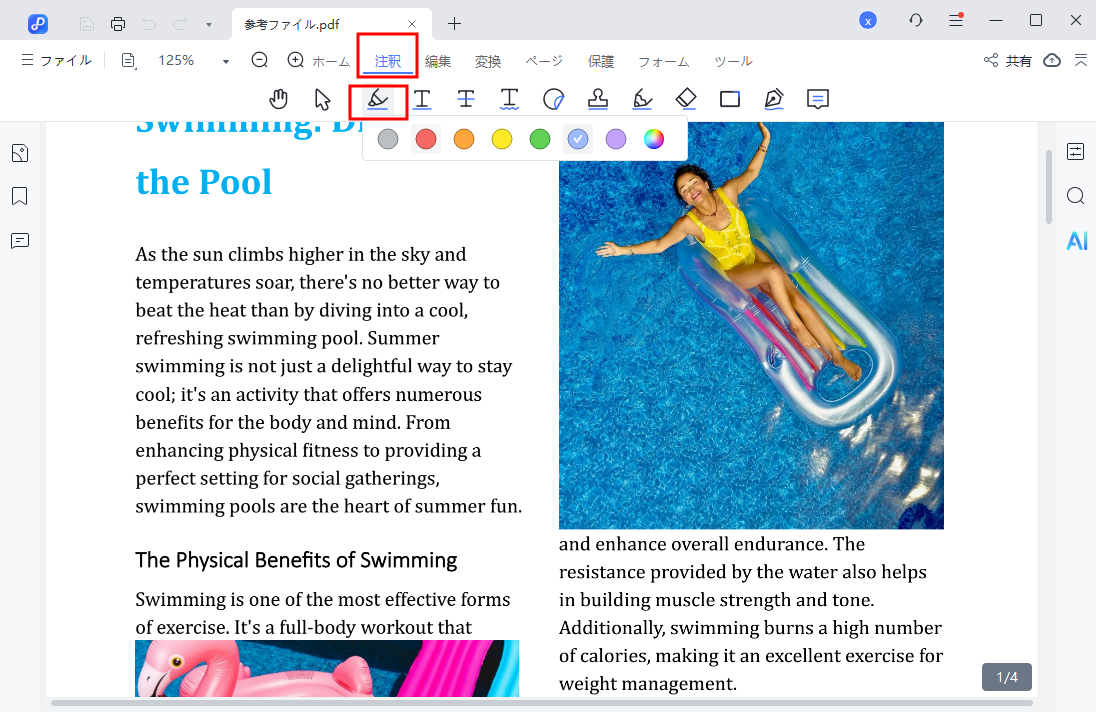Open the custom color wheel picker
Viewport: 1096px width, 712px height.
654,139
